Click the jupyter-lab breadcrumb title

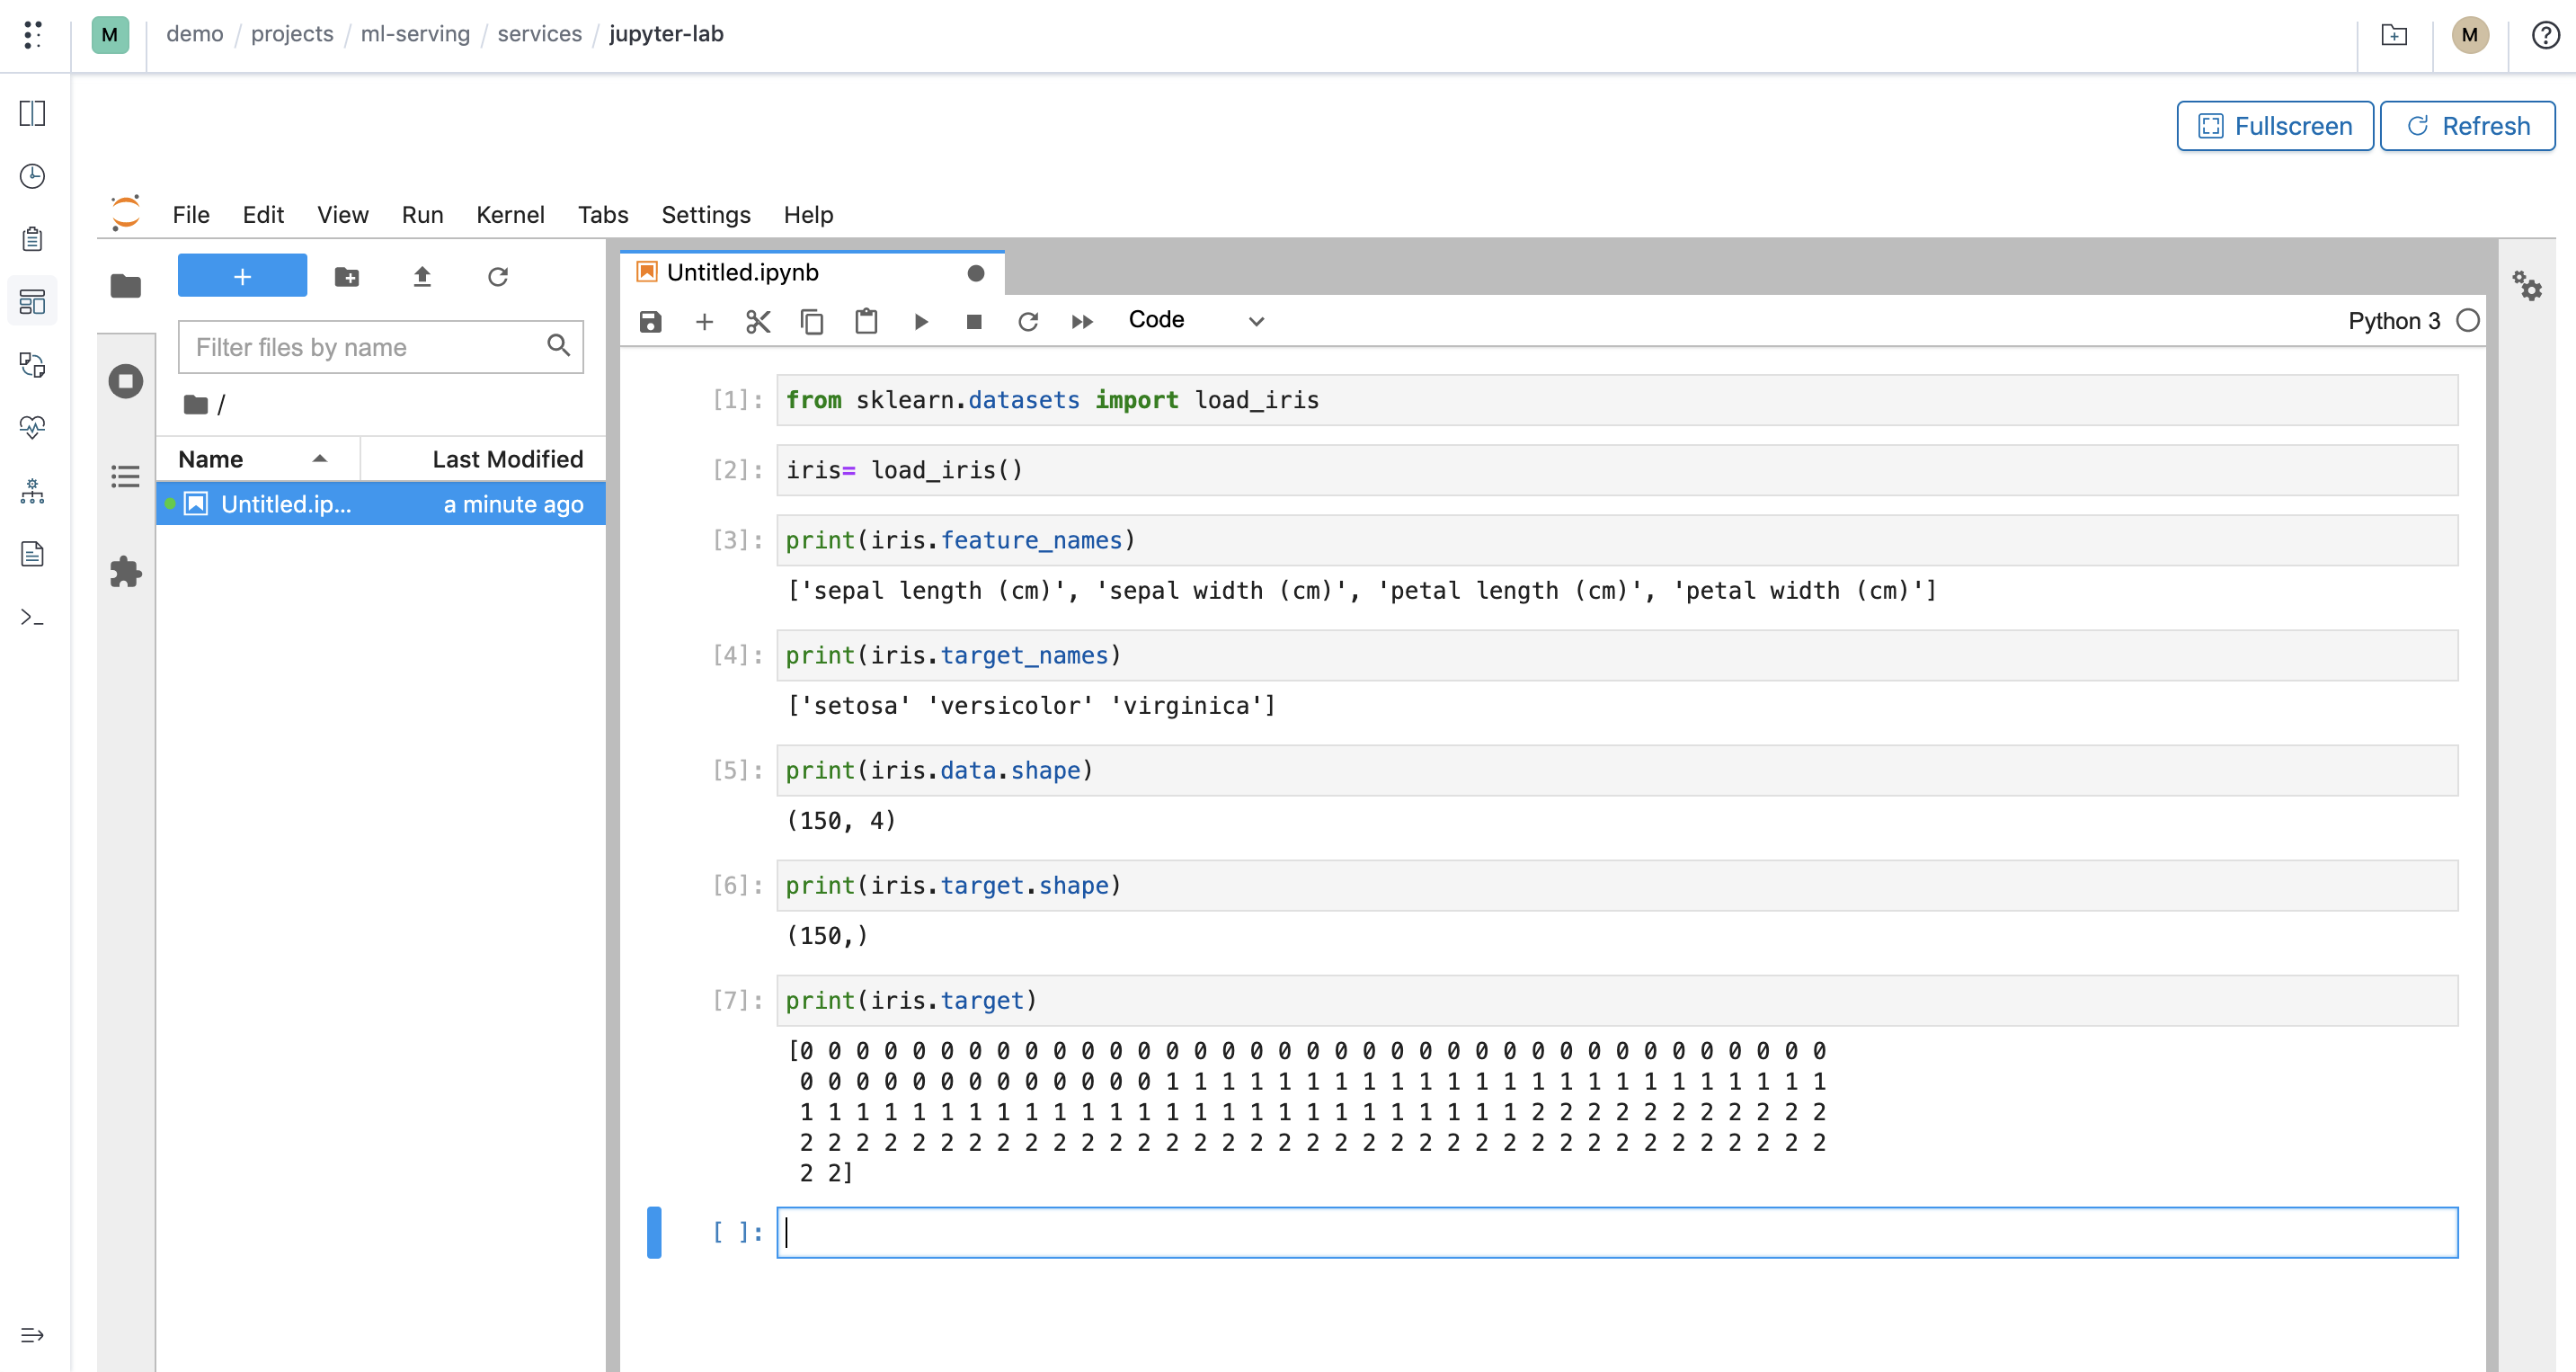[666, 34]
